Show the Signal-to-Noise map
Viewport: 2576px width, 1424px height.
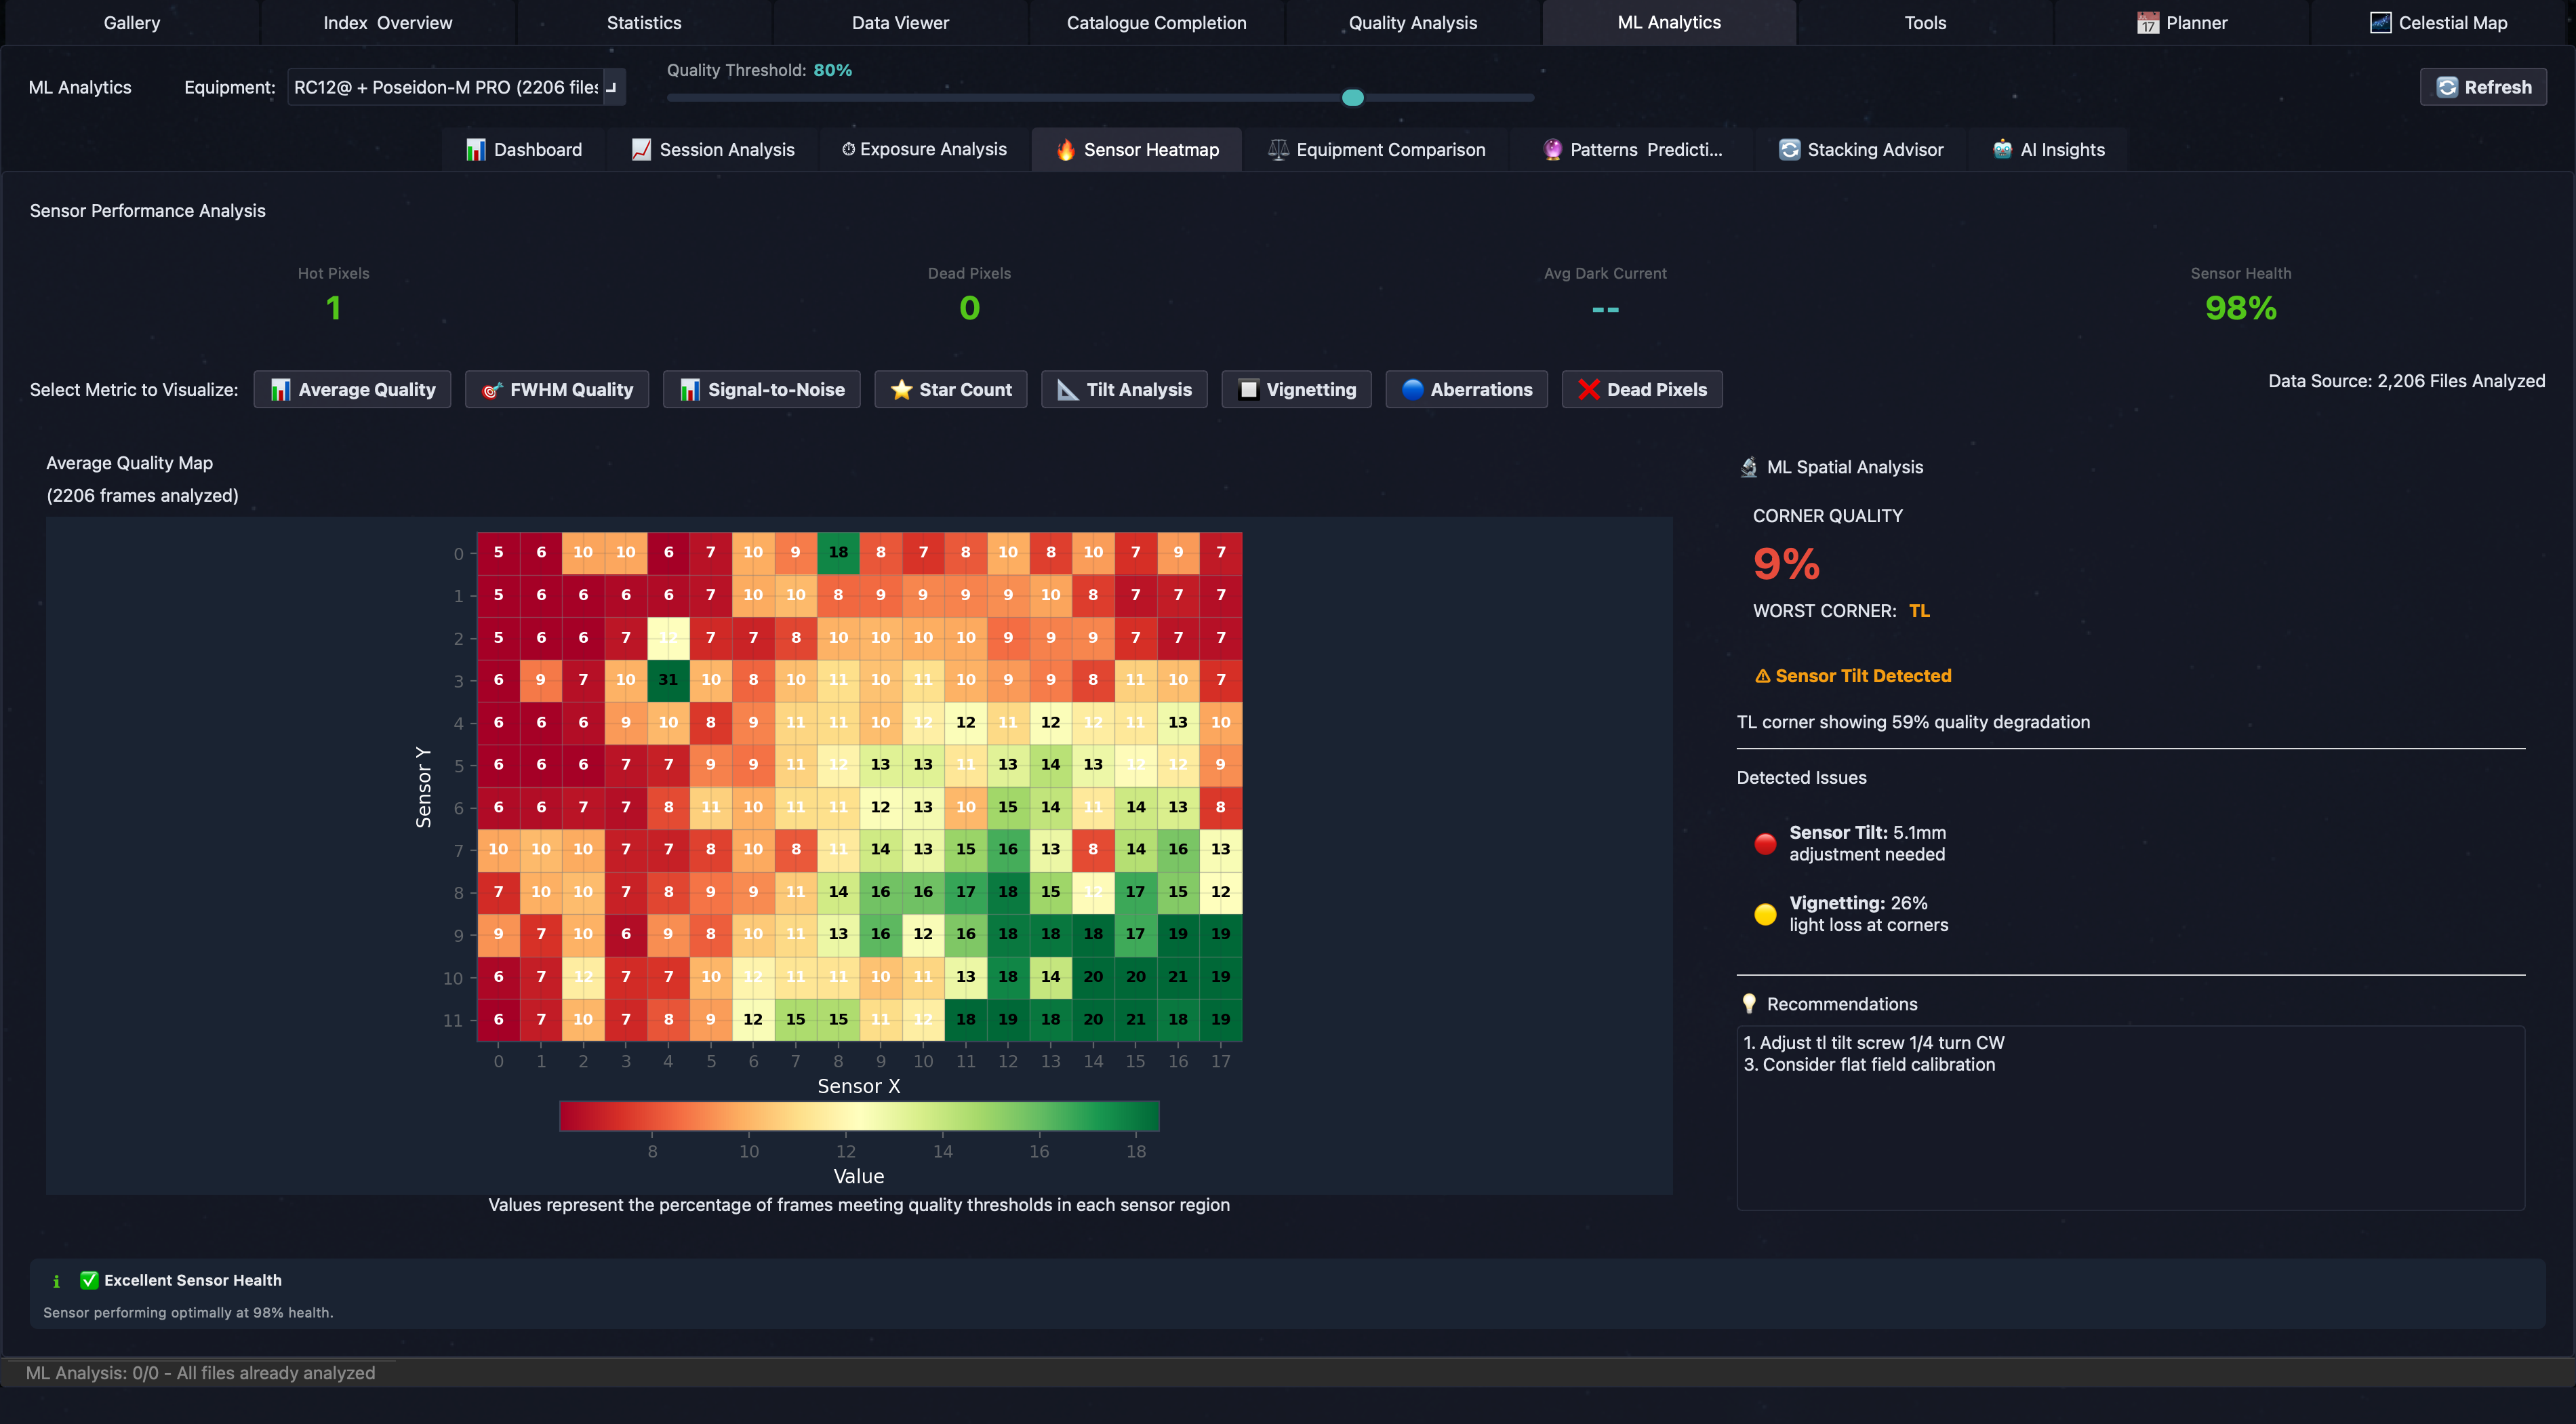761,390
